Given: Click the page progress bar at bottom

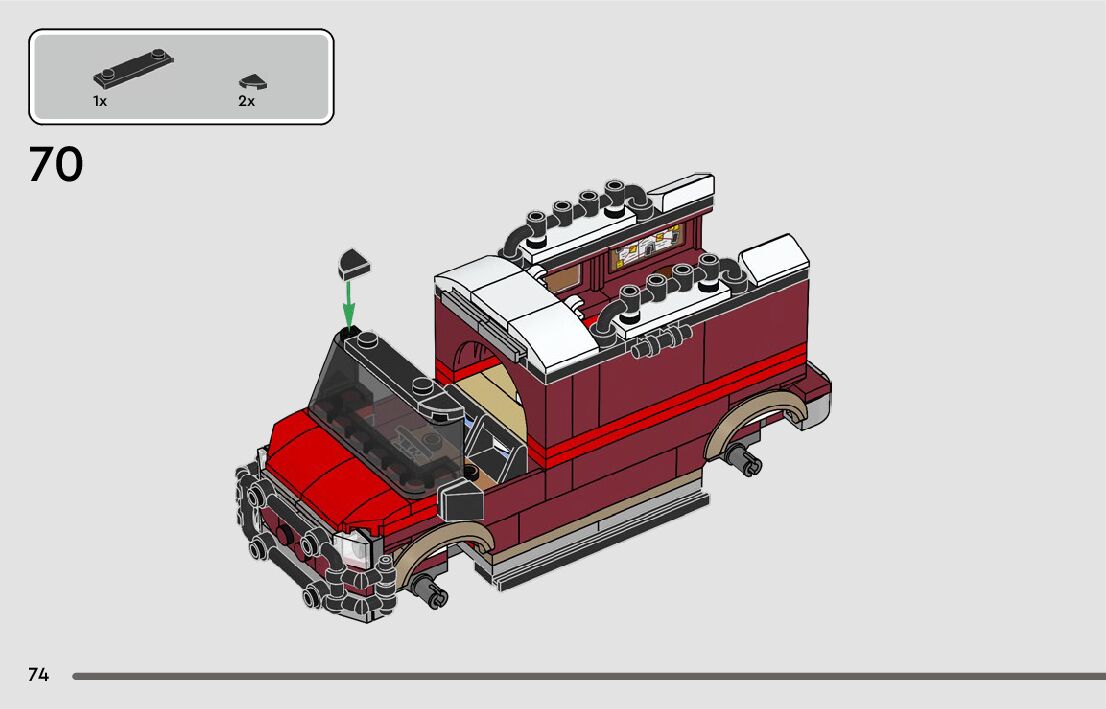Looking at the screenshot, I should tap(588, 677).
